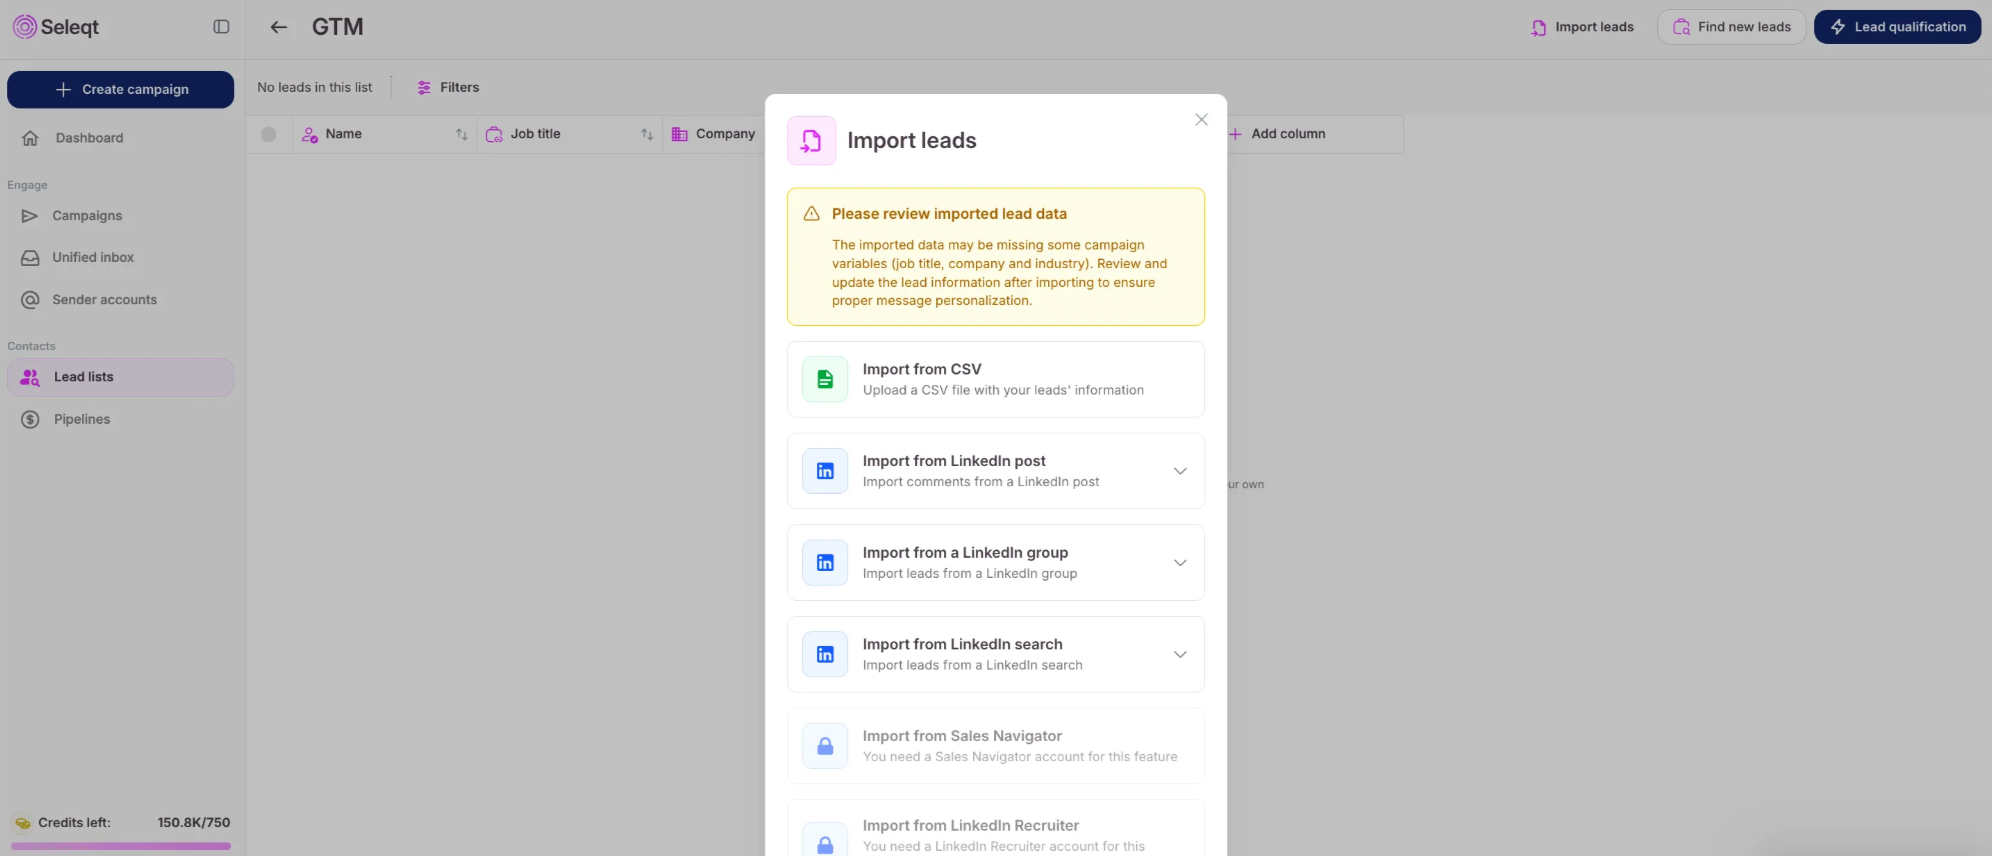1992x856 pixels.
Task: Click the Import from CSV file icon
Action: coord(825,379)
